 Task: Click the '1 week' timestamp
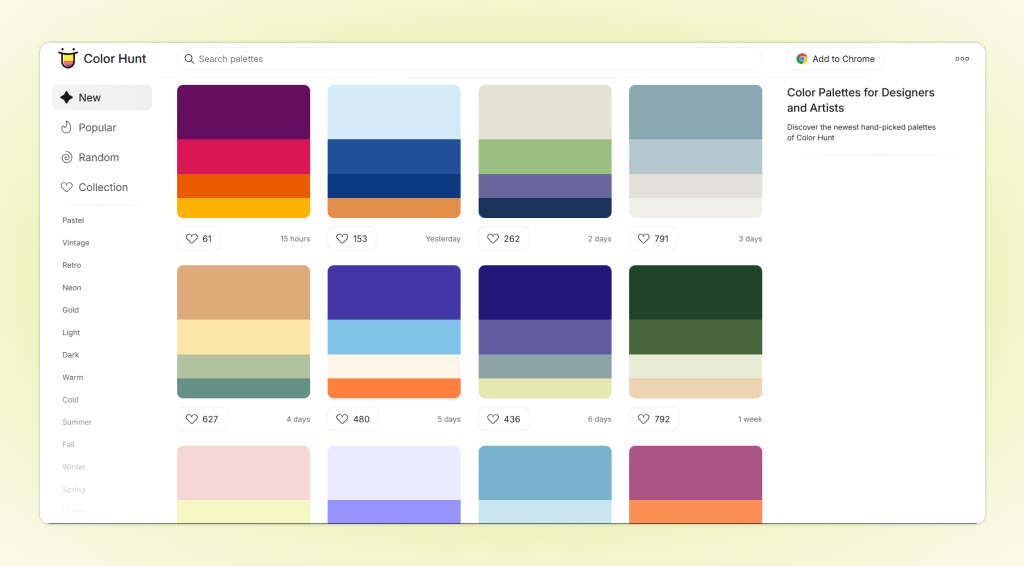[750, 419]
